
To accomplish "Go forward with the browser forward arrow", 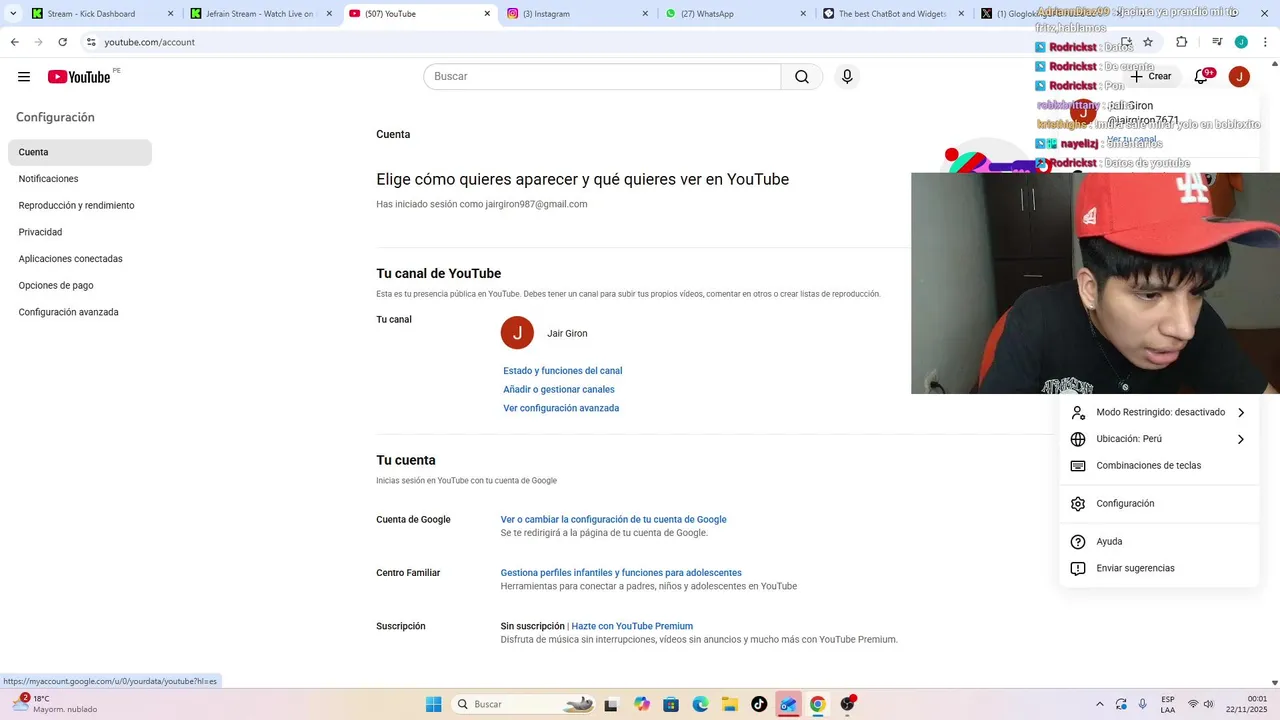I will [x=38, y=42].
